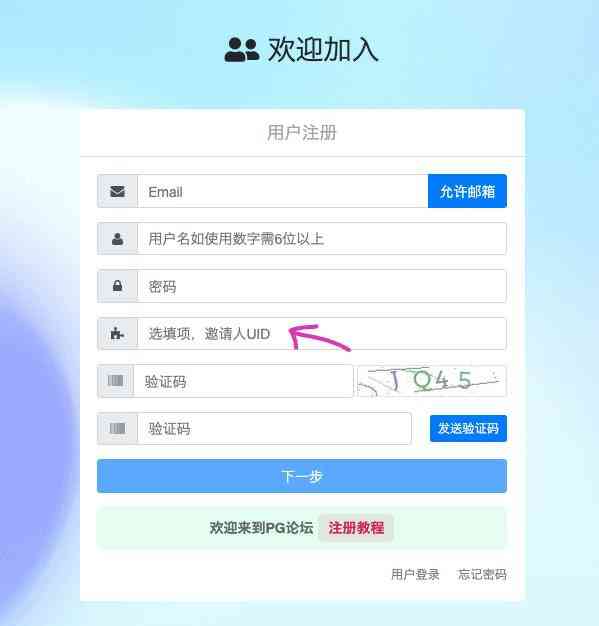The image size is (599, 626).
Task: Go to 用户登录 link
Action: point(415,574)
